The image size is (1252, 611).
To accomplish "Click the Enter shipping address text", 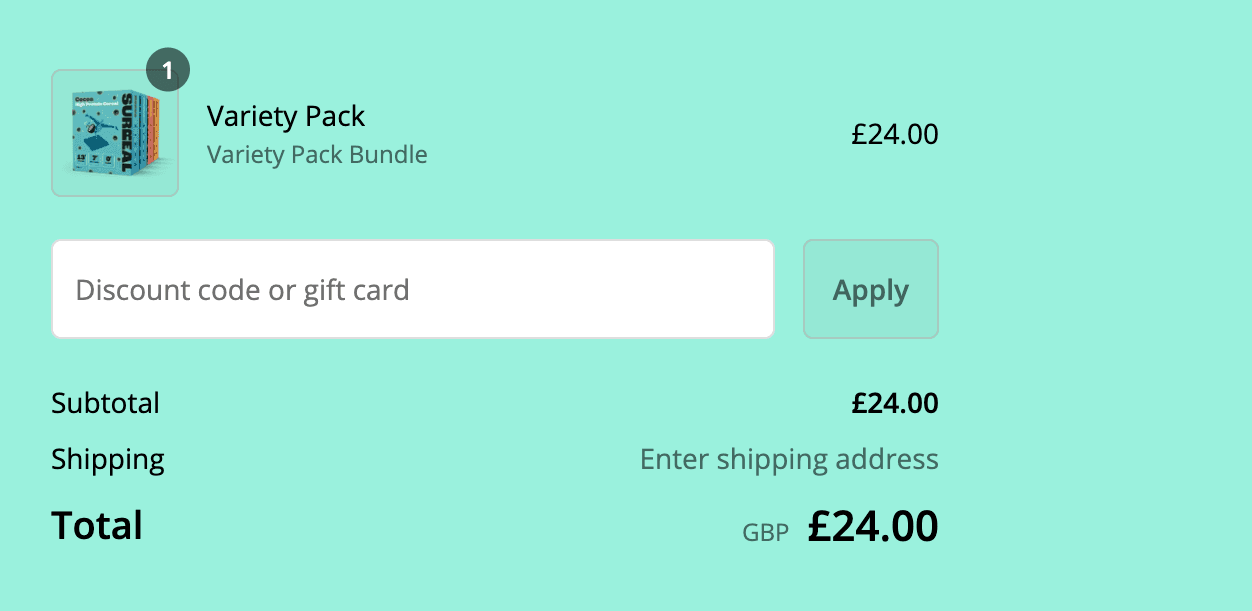I will pos(789,459).
